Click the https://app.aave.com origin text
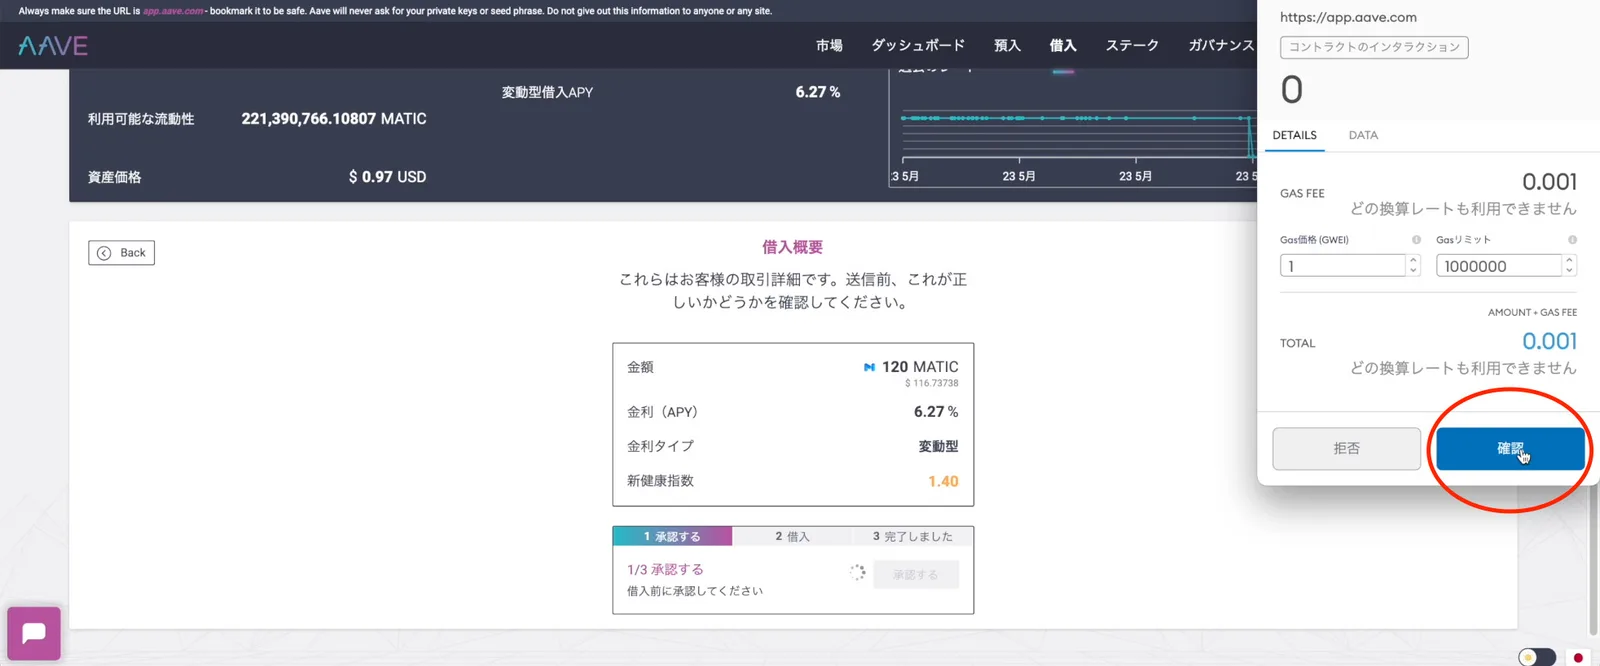 point(1348,17)
